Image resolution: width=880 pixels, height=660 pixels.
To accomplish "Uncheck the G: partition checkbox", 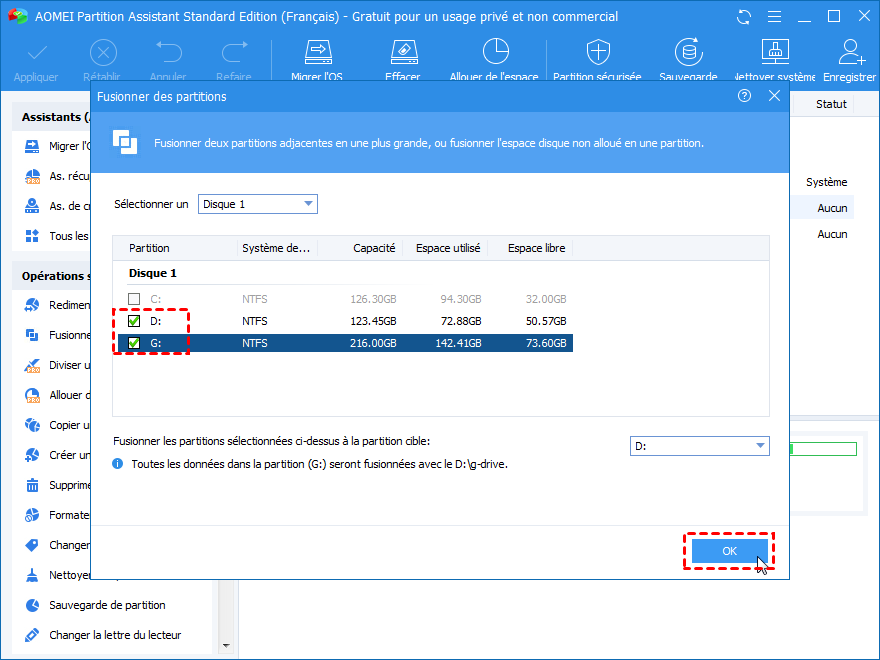I will click(x=134, y=343).
